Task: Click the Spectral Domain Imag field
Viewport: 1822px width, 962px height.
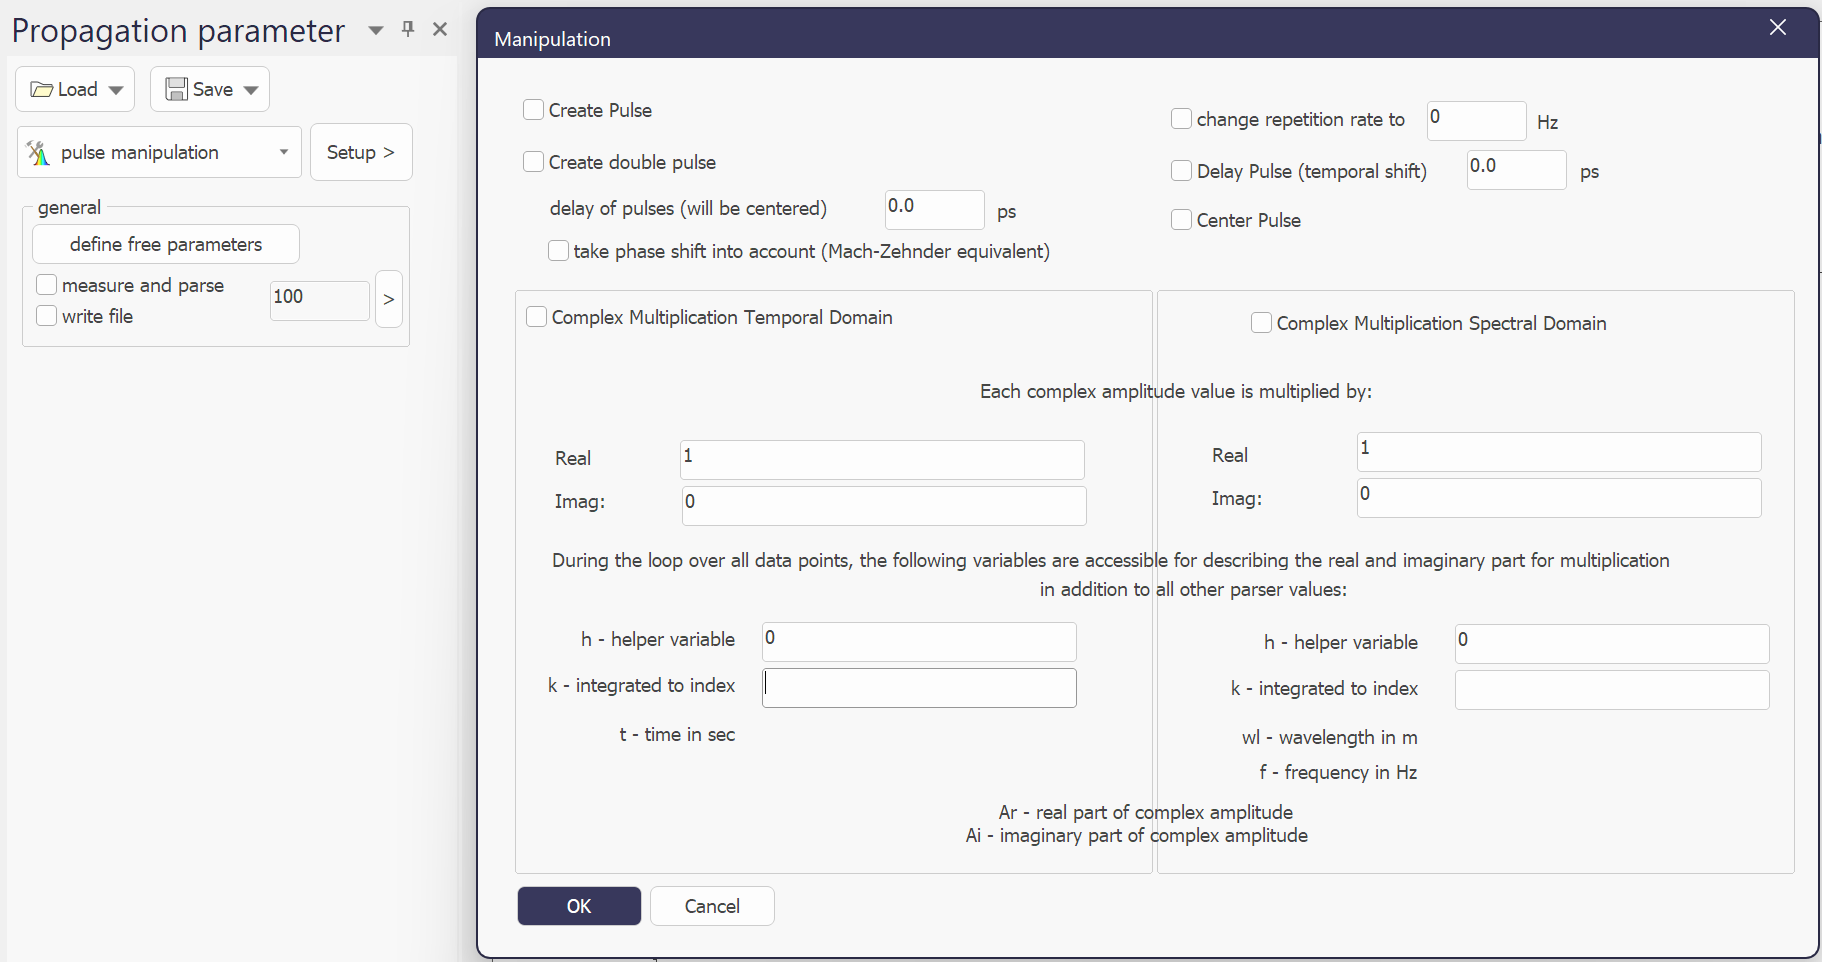Action: [x=1559, y=498]
